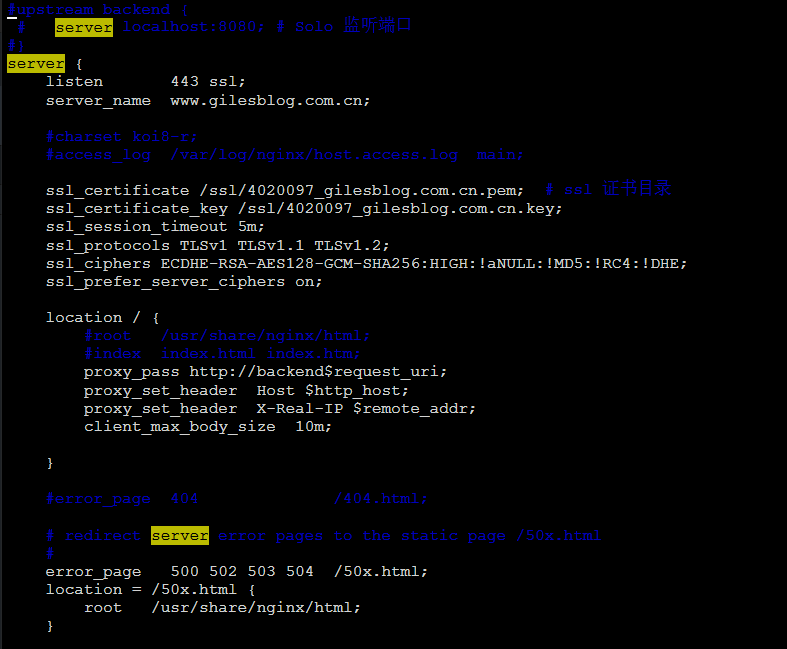The image size is (787, 649).
Task: Click the commented /404.html path
Action: [381, 499]
